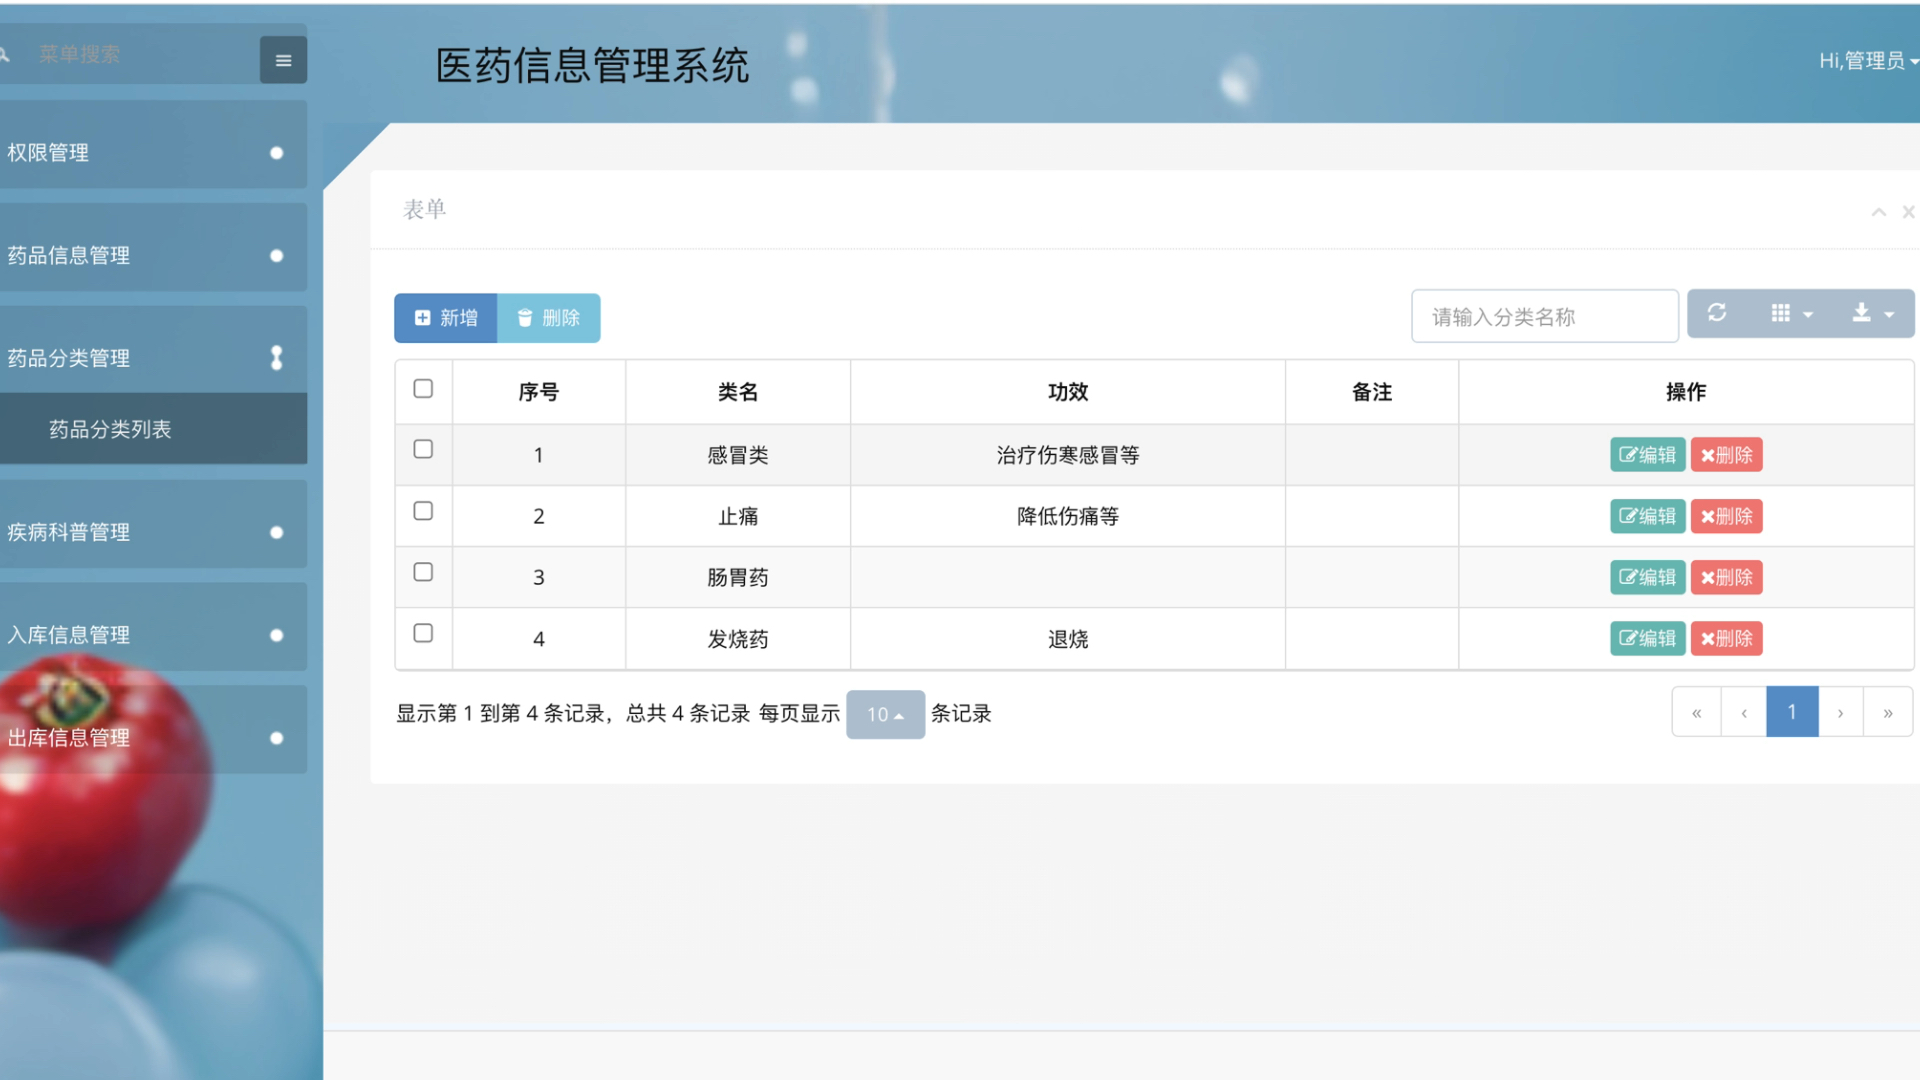Edit the 感冒类 row
1920x1080 pixels.
tap(1647, 455)
